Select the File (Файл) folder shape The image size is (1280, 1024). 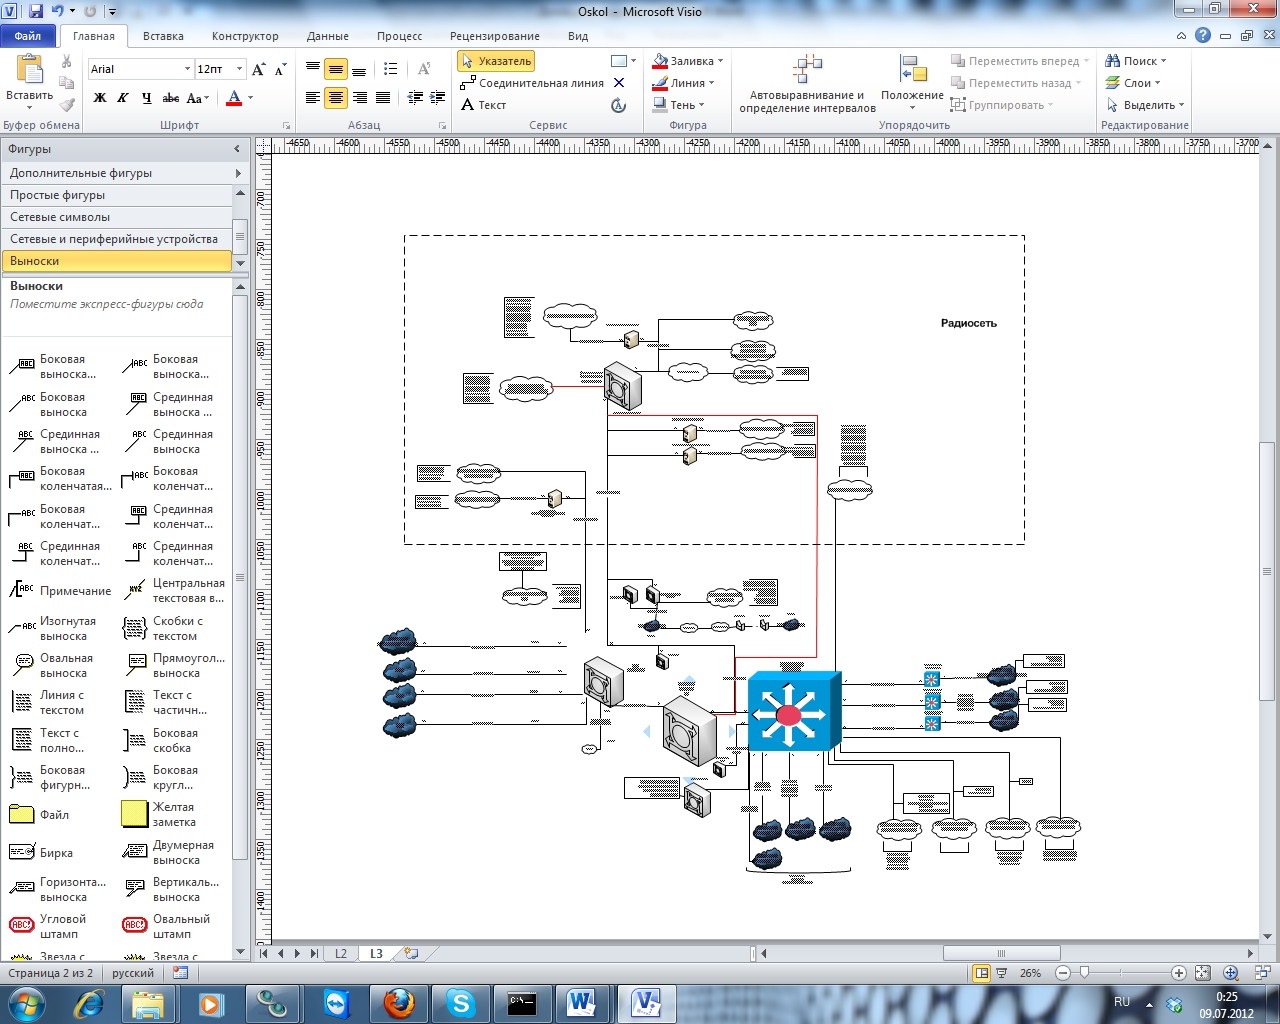(40, 814)
